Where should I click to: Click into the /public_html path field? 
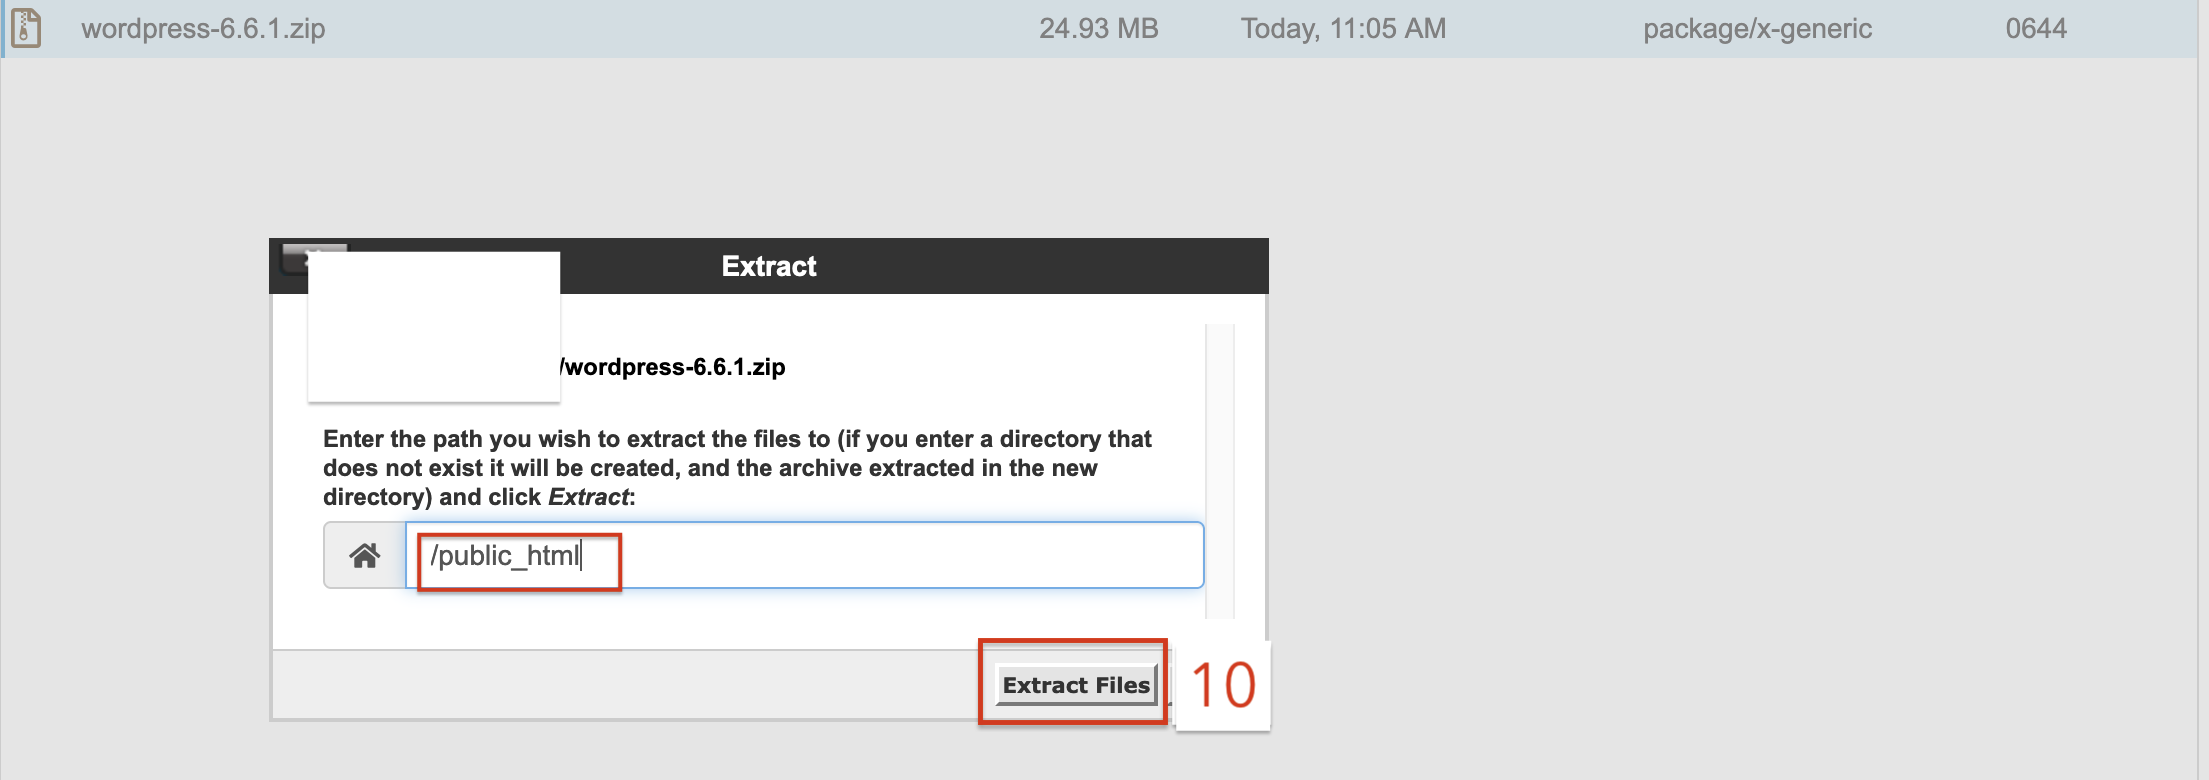point(804,555)
